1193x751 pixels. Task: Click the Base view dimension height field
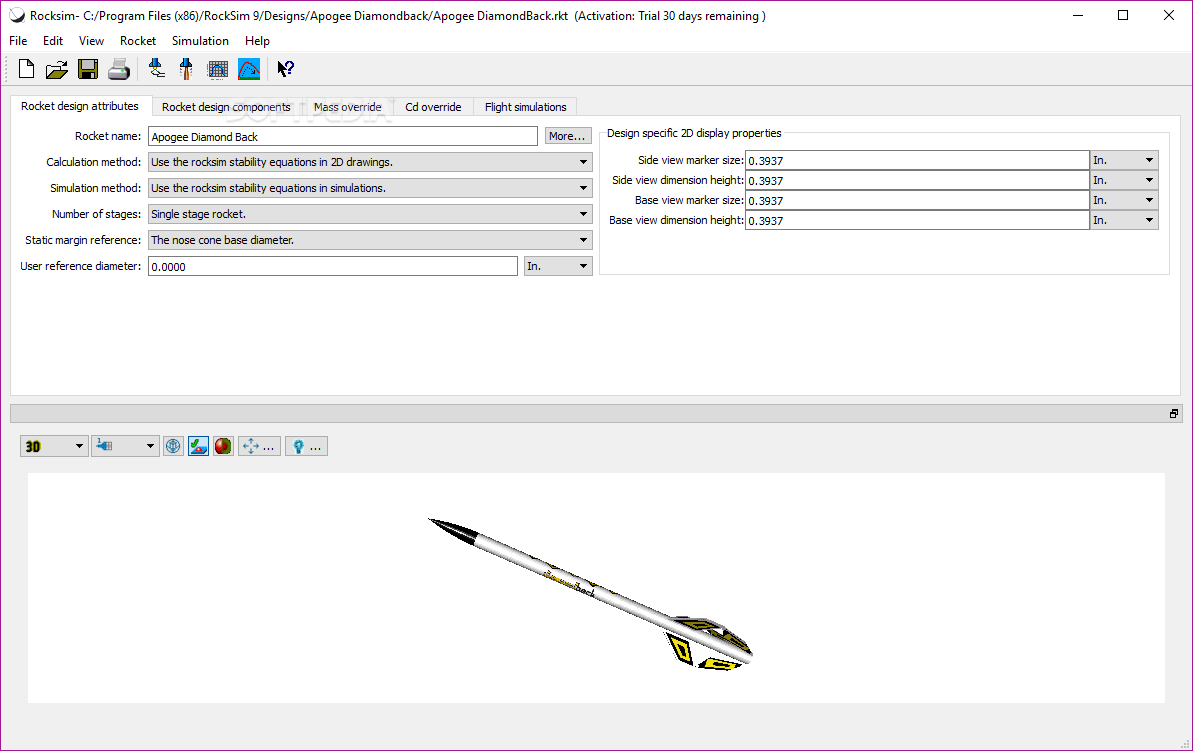918,220
